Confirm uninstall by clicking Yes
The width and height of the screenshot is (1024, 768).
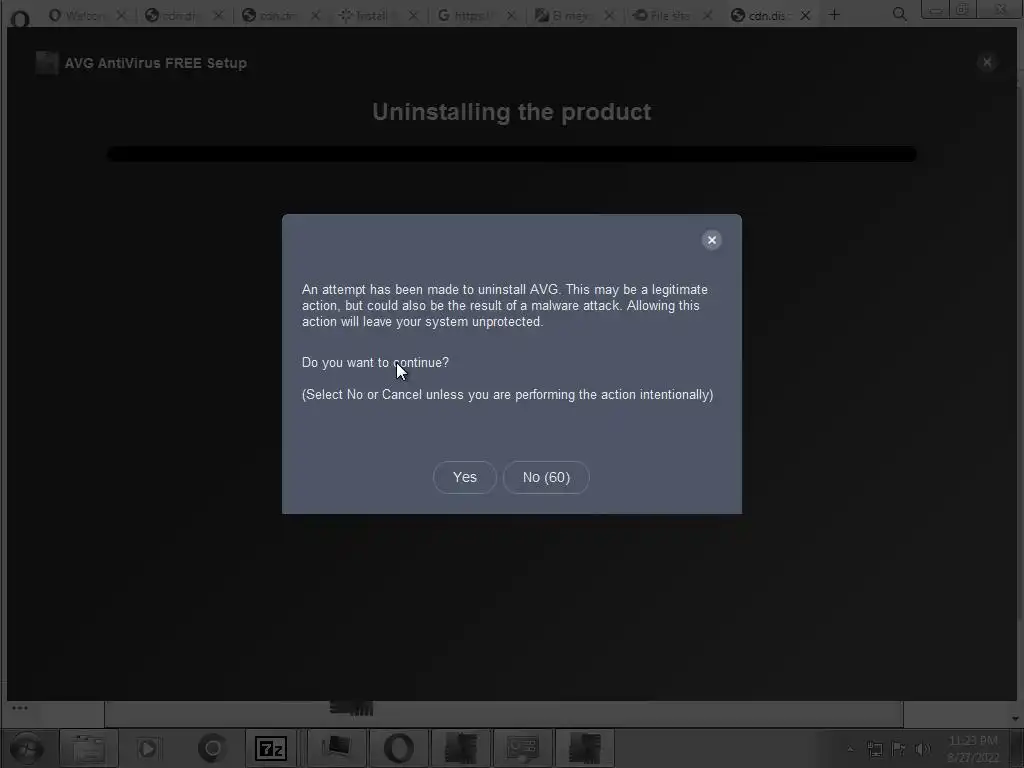click(x=464, y=477)
